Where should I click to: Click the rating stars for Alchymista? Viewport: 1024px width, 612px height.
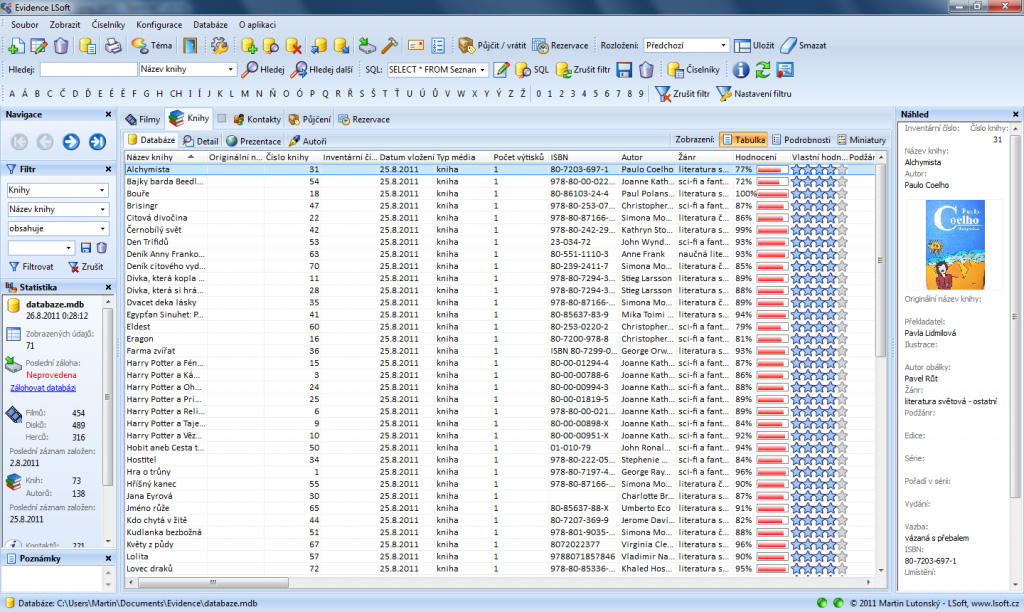(x=819, y=170)
